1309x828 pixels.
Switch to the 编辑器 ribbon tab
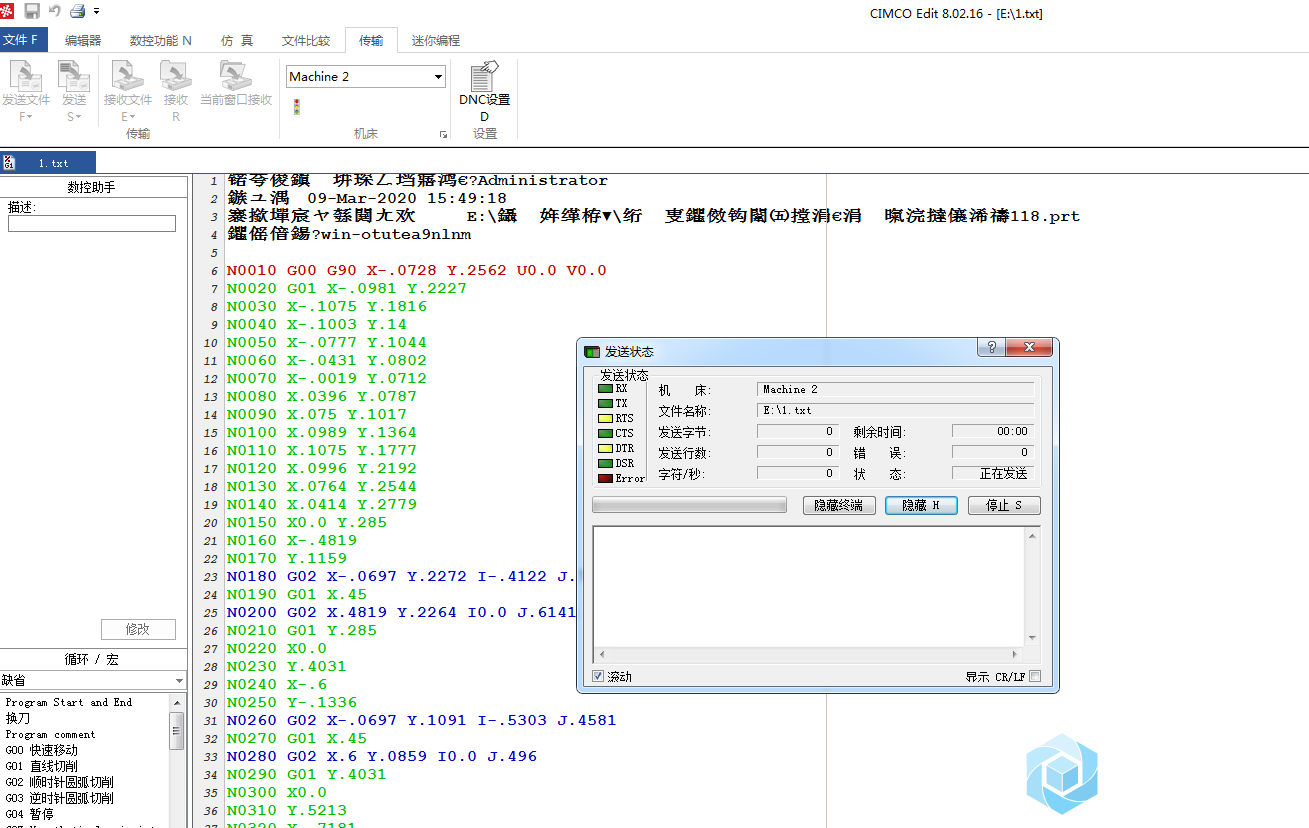point(83,40)
